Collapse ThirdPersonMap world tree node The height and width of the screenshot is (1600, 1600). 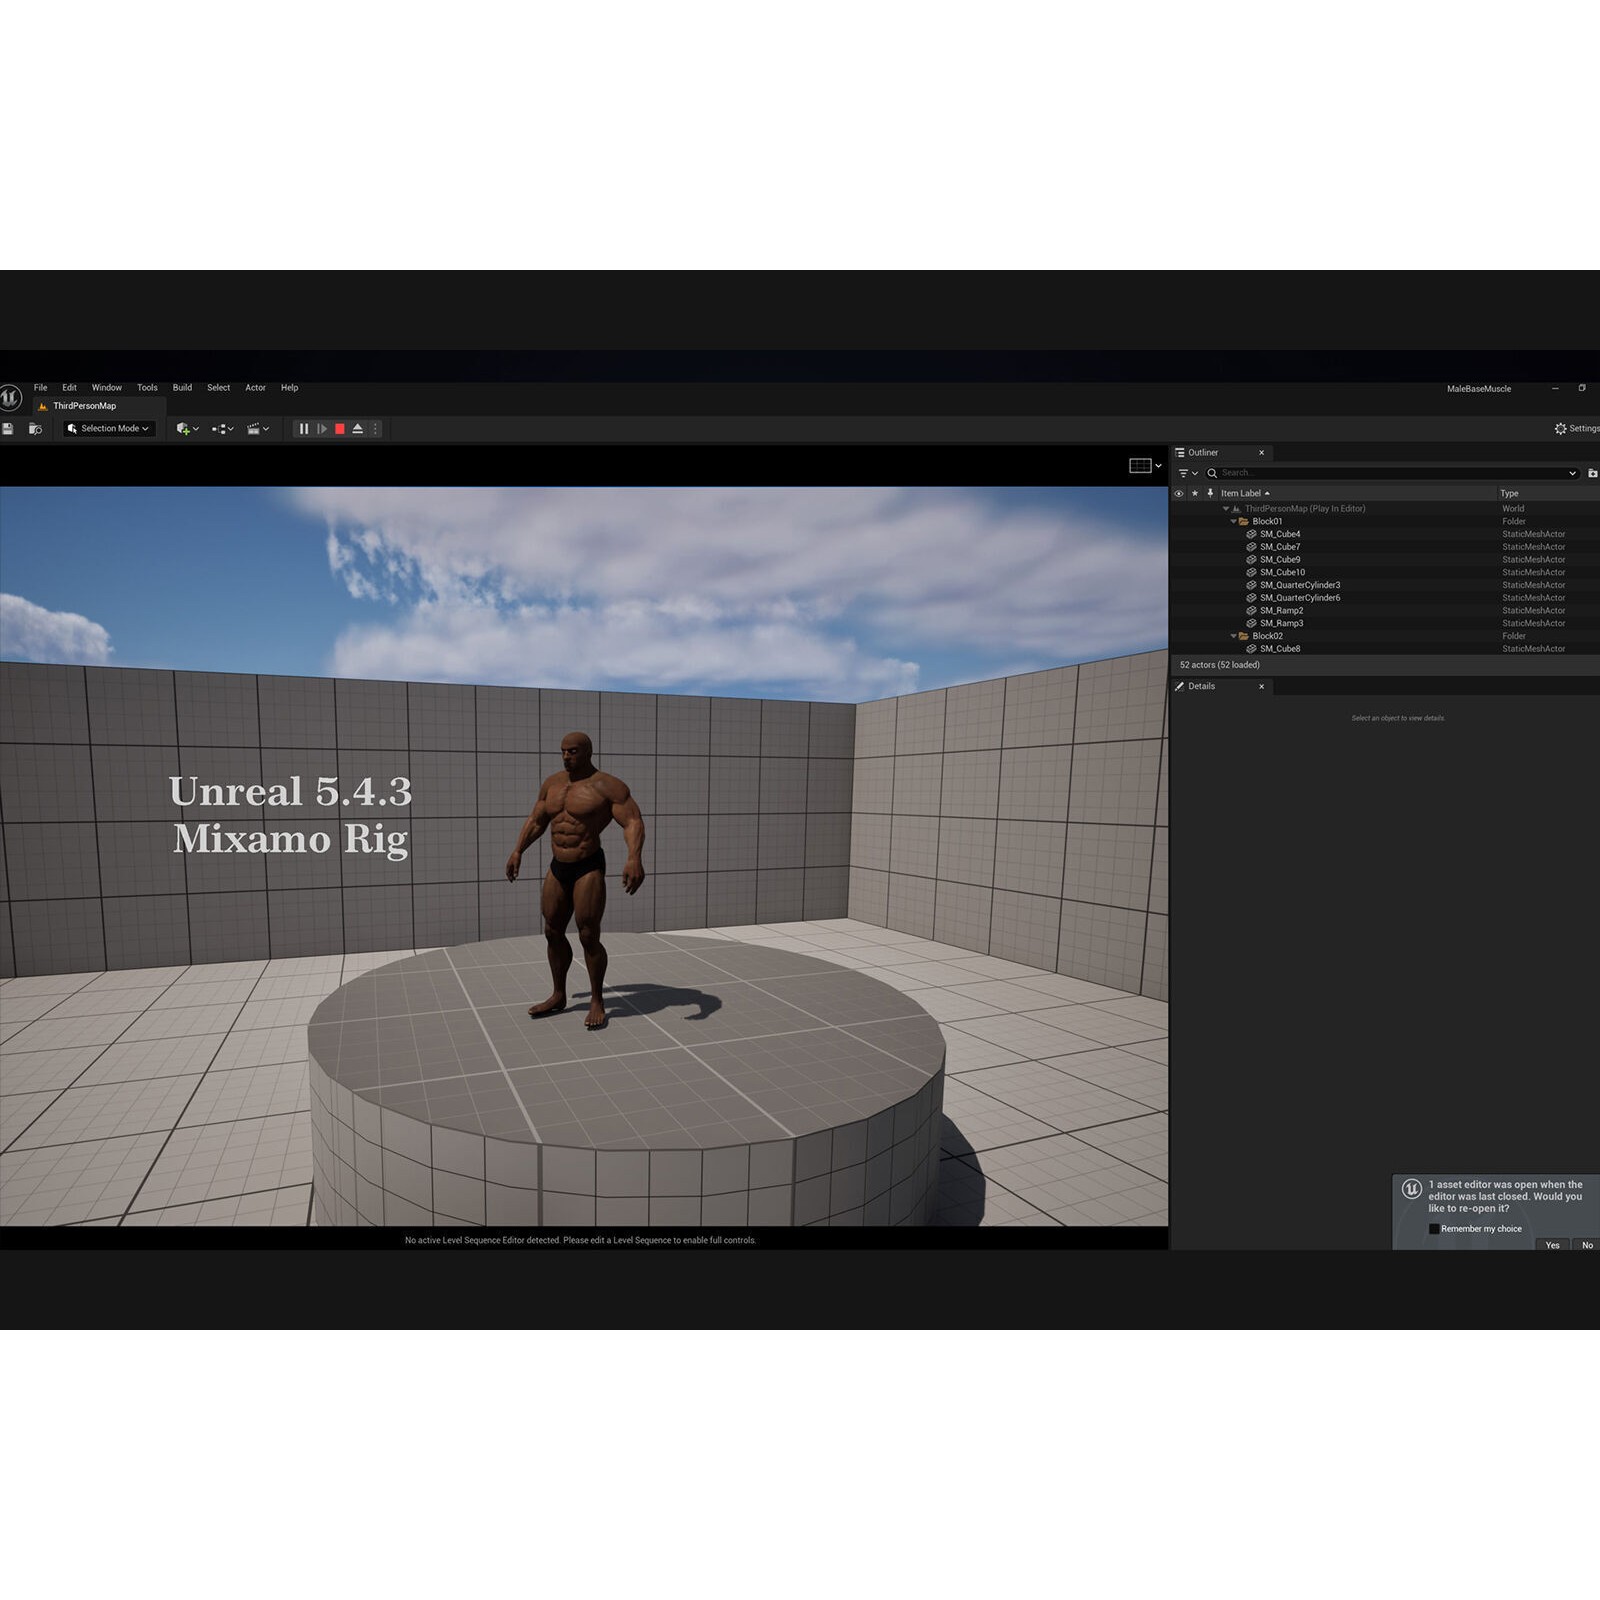coord(1226,509)
